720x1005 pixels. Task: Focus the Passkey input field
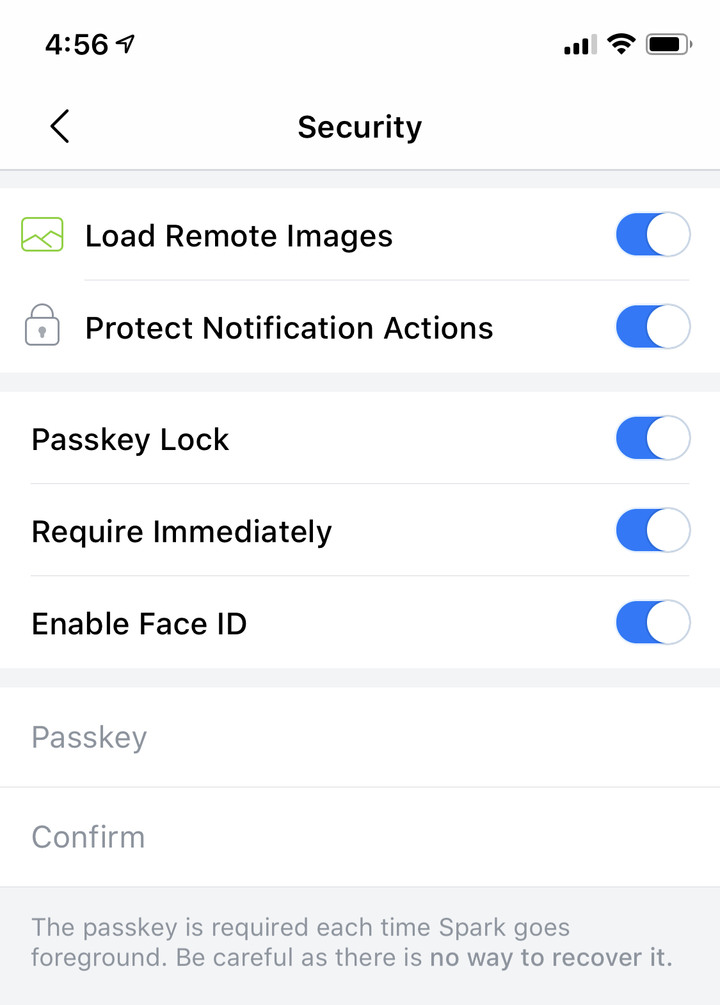point(360,737)
